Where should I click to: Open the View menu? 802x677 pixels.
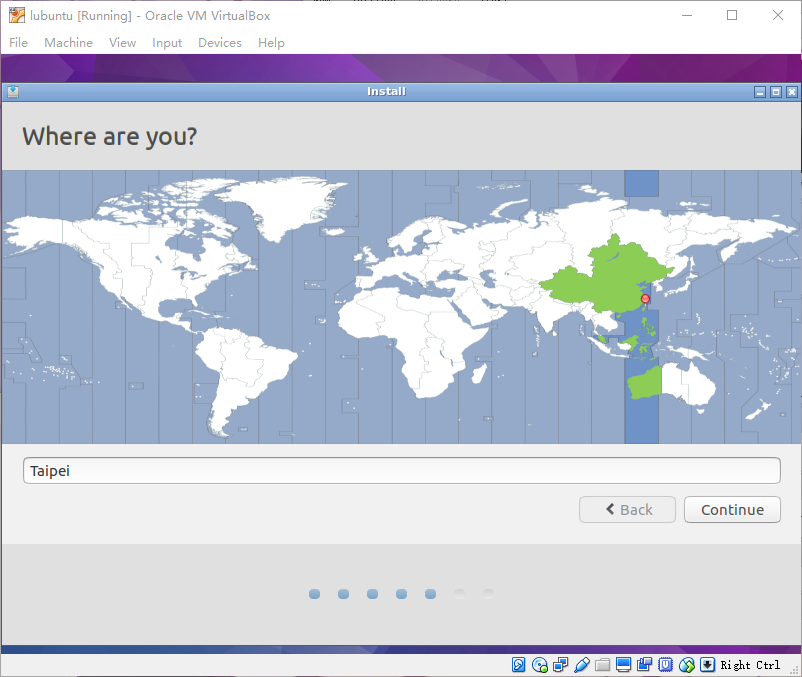point(122,43)
